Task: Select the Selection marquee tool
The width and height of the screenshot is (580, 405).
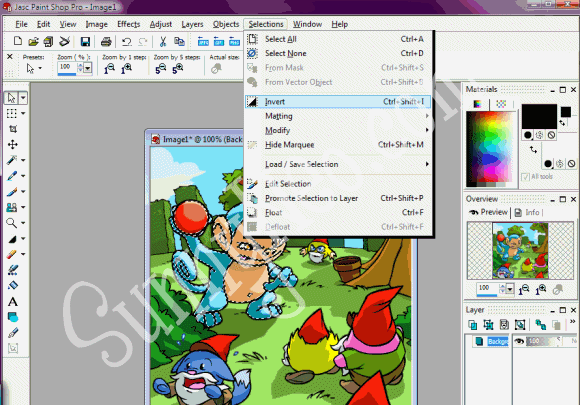Action: tap(12, 113)
